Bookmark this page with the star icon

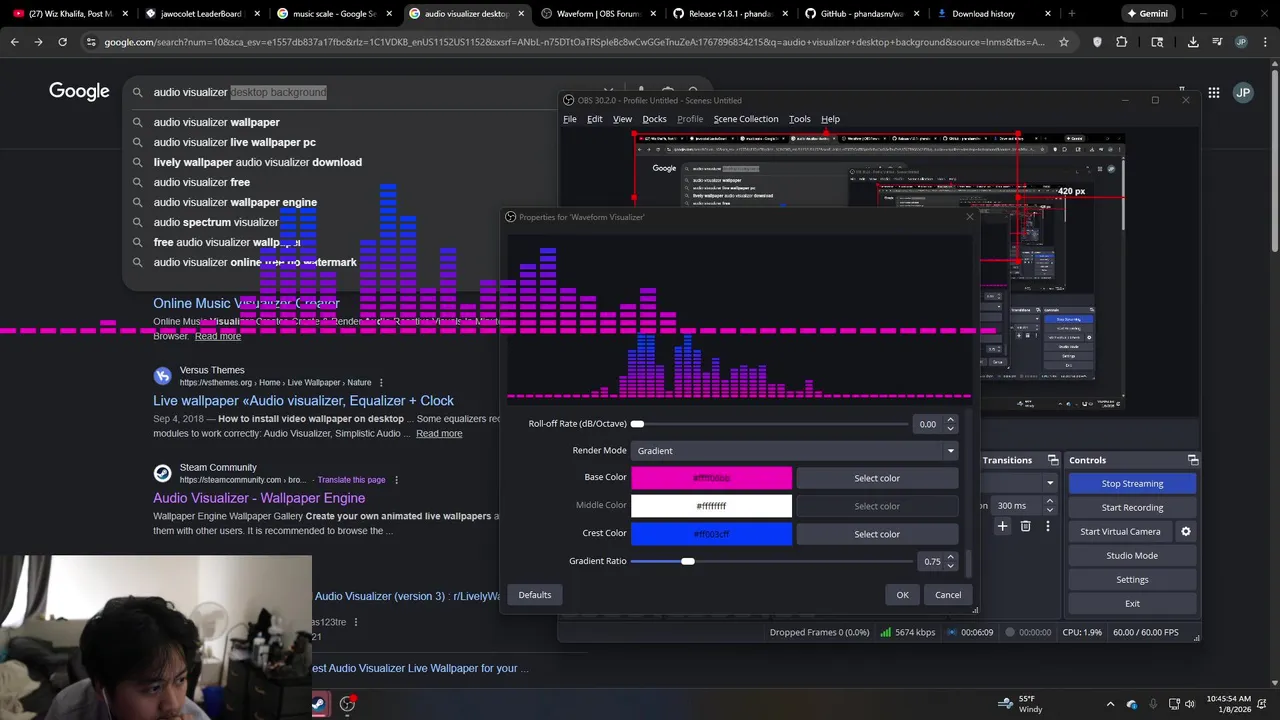(1064, 42)
